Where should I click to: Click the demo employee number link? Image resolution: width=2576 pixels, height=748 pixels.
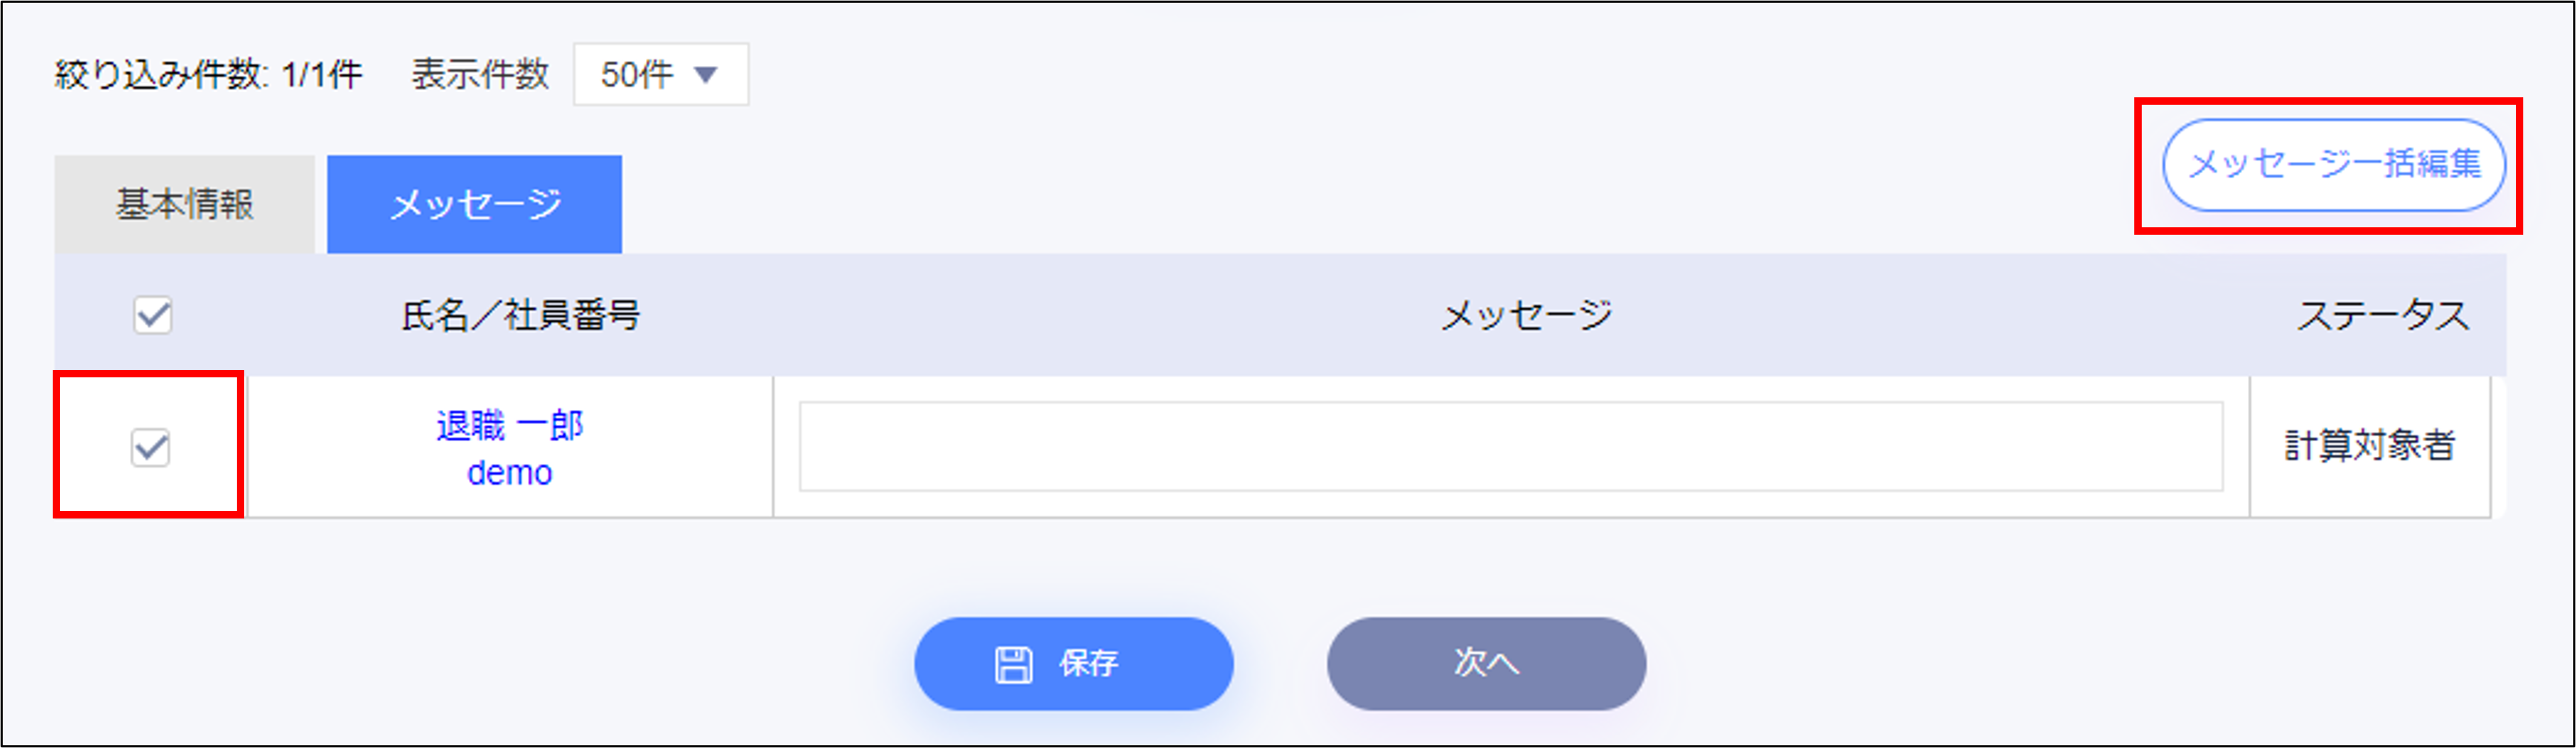(509, 472)
